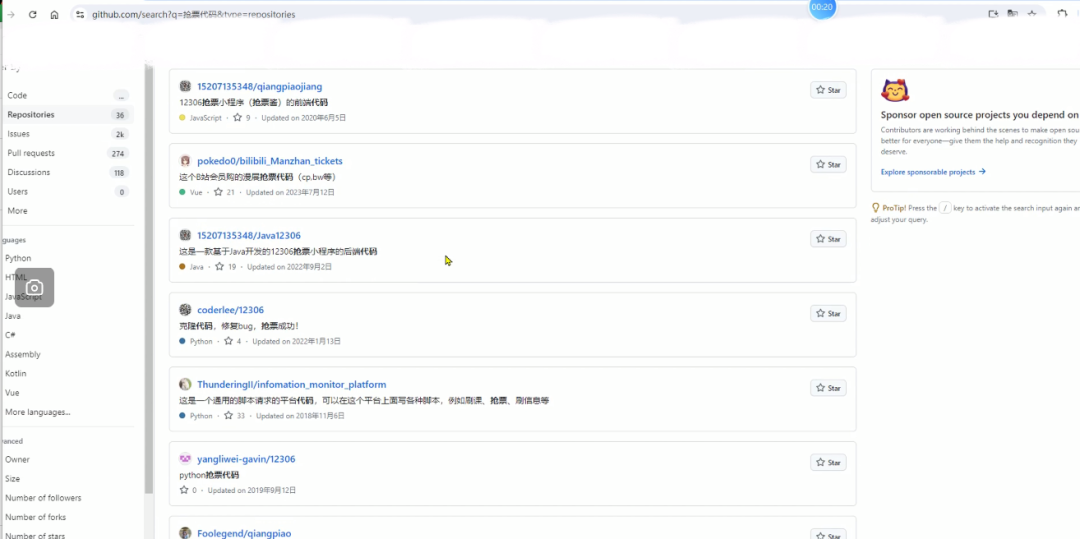Open Explore sponsorable projects link
This screenshot has height=539, width=1080.
point(933,171)
